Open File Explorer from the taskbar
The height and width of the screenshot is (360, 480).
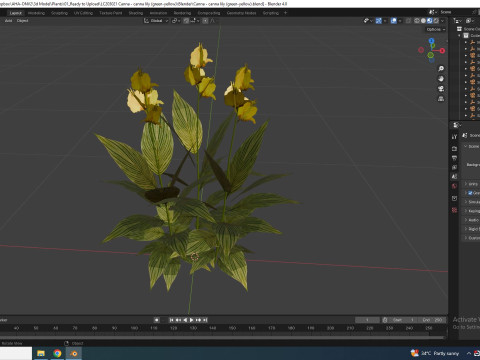41,353
